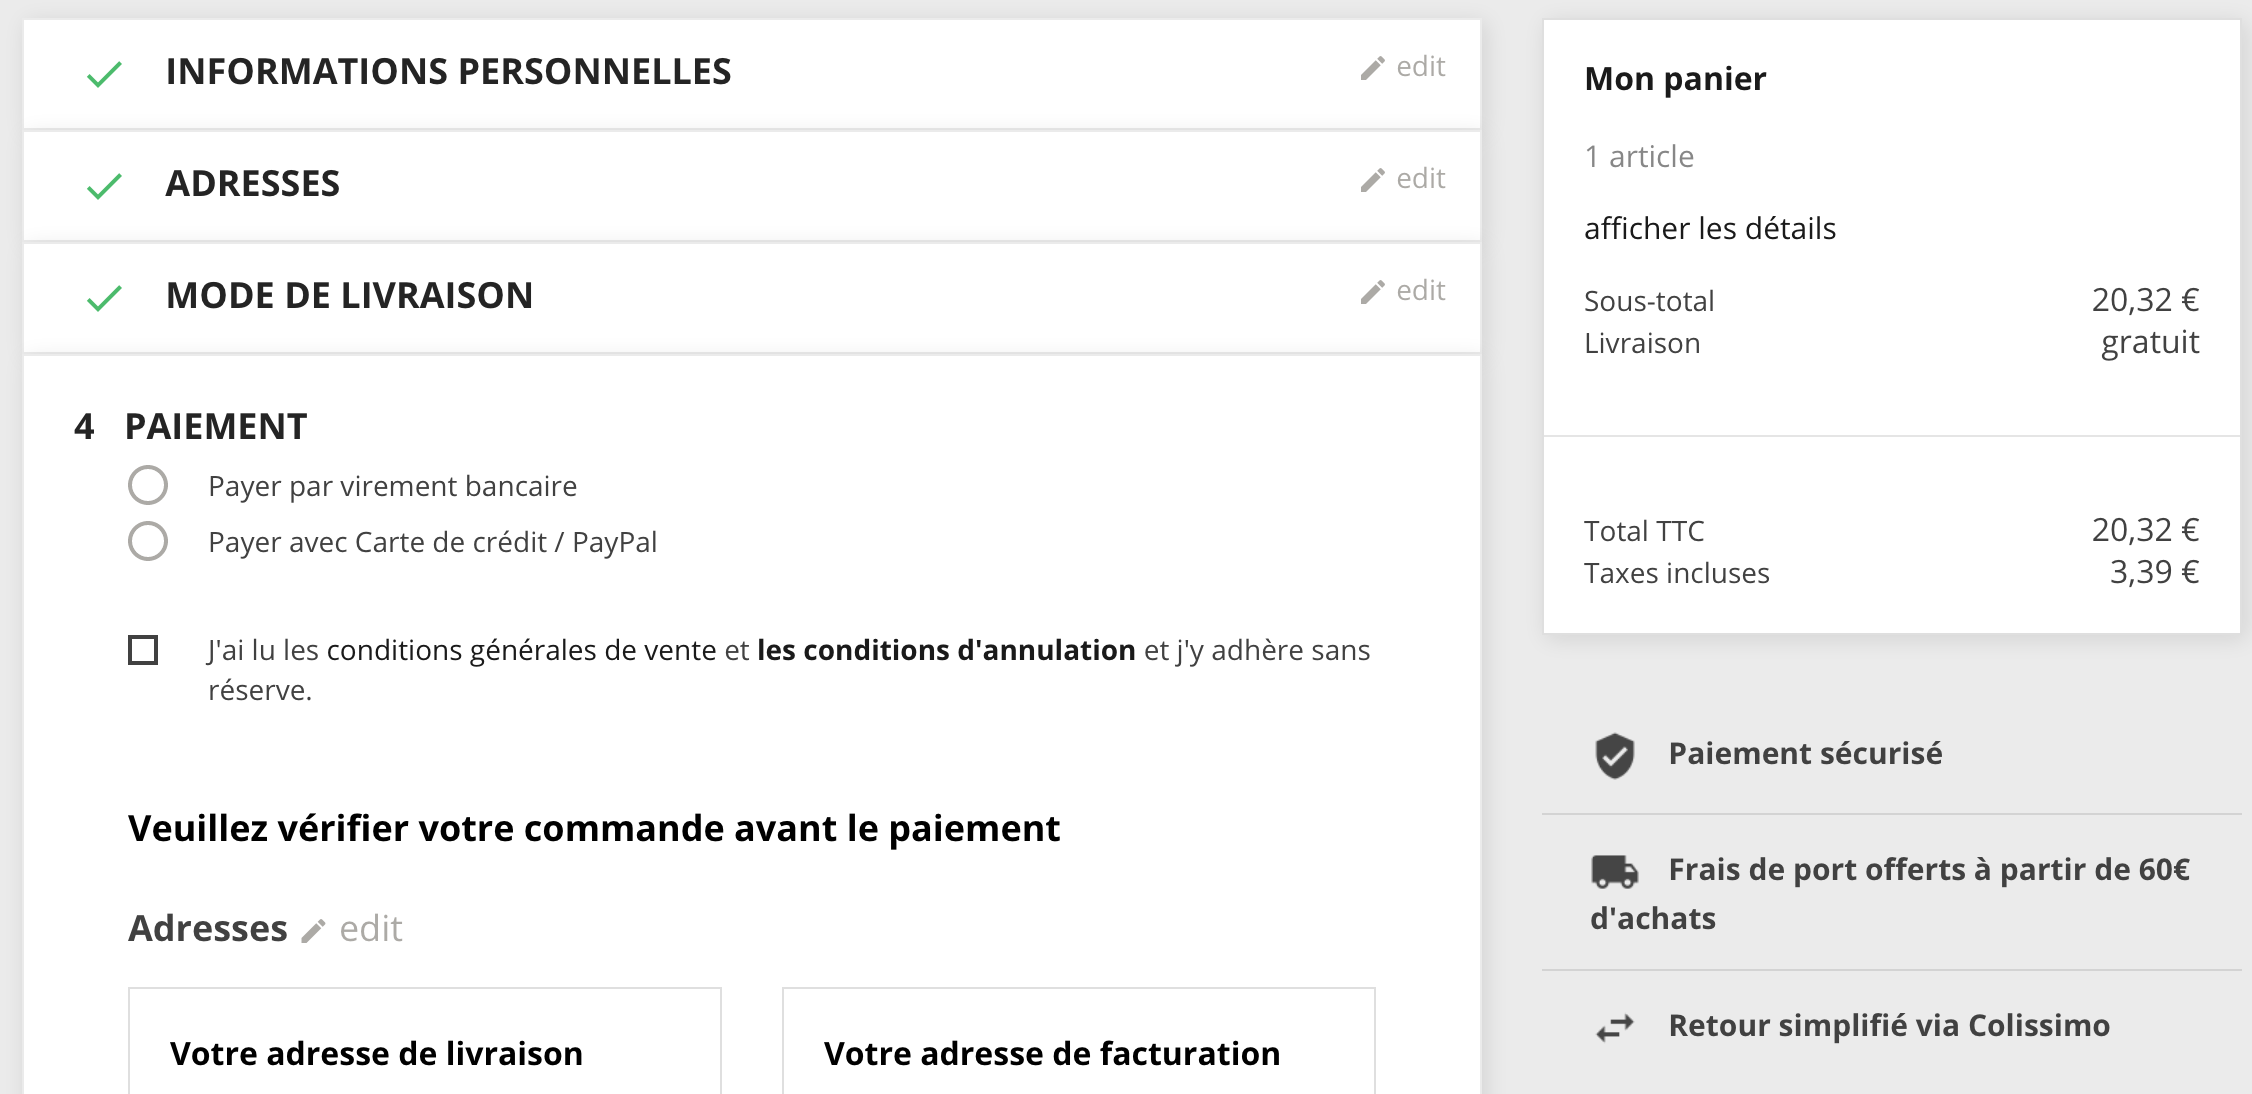Click the shield icon for Paiement sécurisé
Viewport: 2252px width, 1094px height.
tap(1614, 755)
